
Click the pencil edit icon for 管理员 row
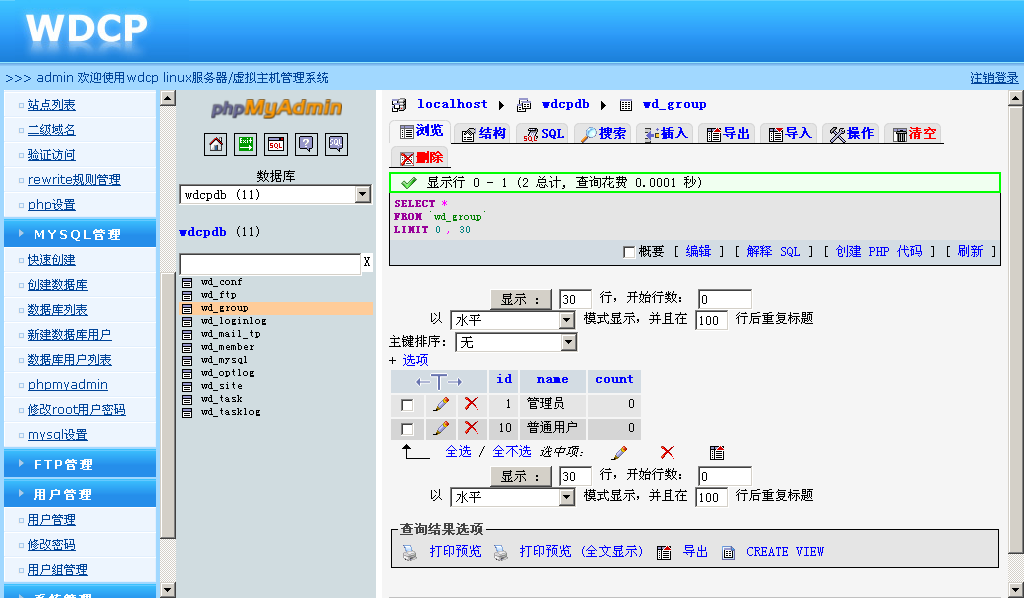click(x=440, y=404)
